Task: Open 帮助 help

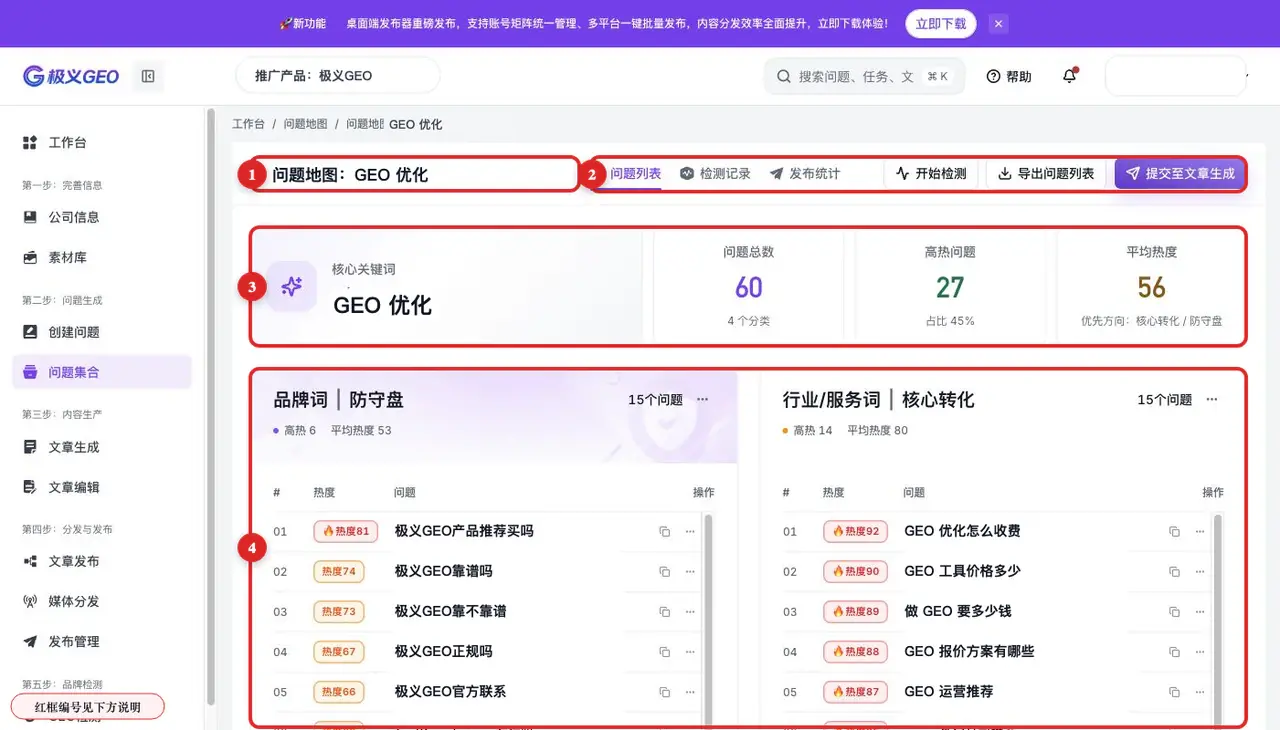Action: (x=1009, y=76)
